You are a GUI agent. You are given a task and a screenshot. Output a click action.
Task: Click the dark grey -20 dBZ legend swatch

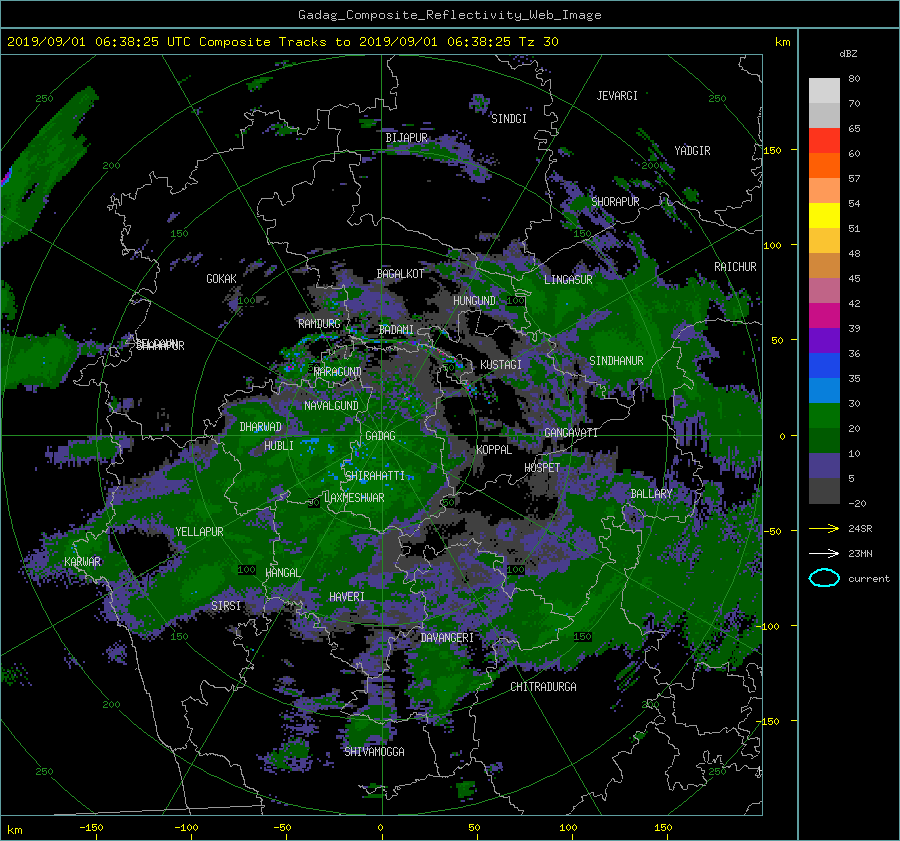824,491
